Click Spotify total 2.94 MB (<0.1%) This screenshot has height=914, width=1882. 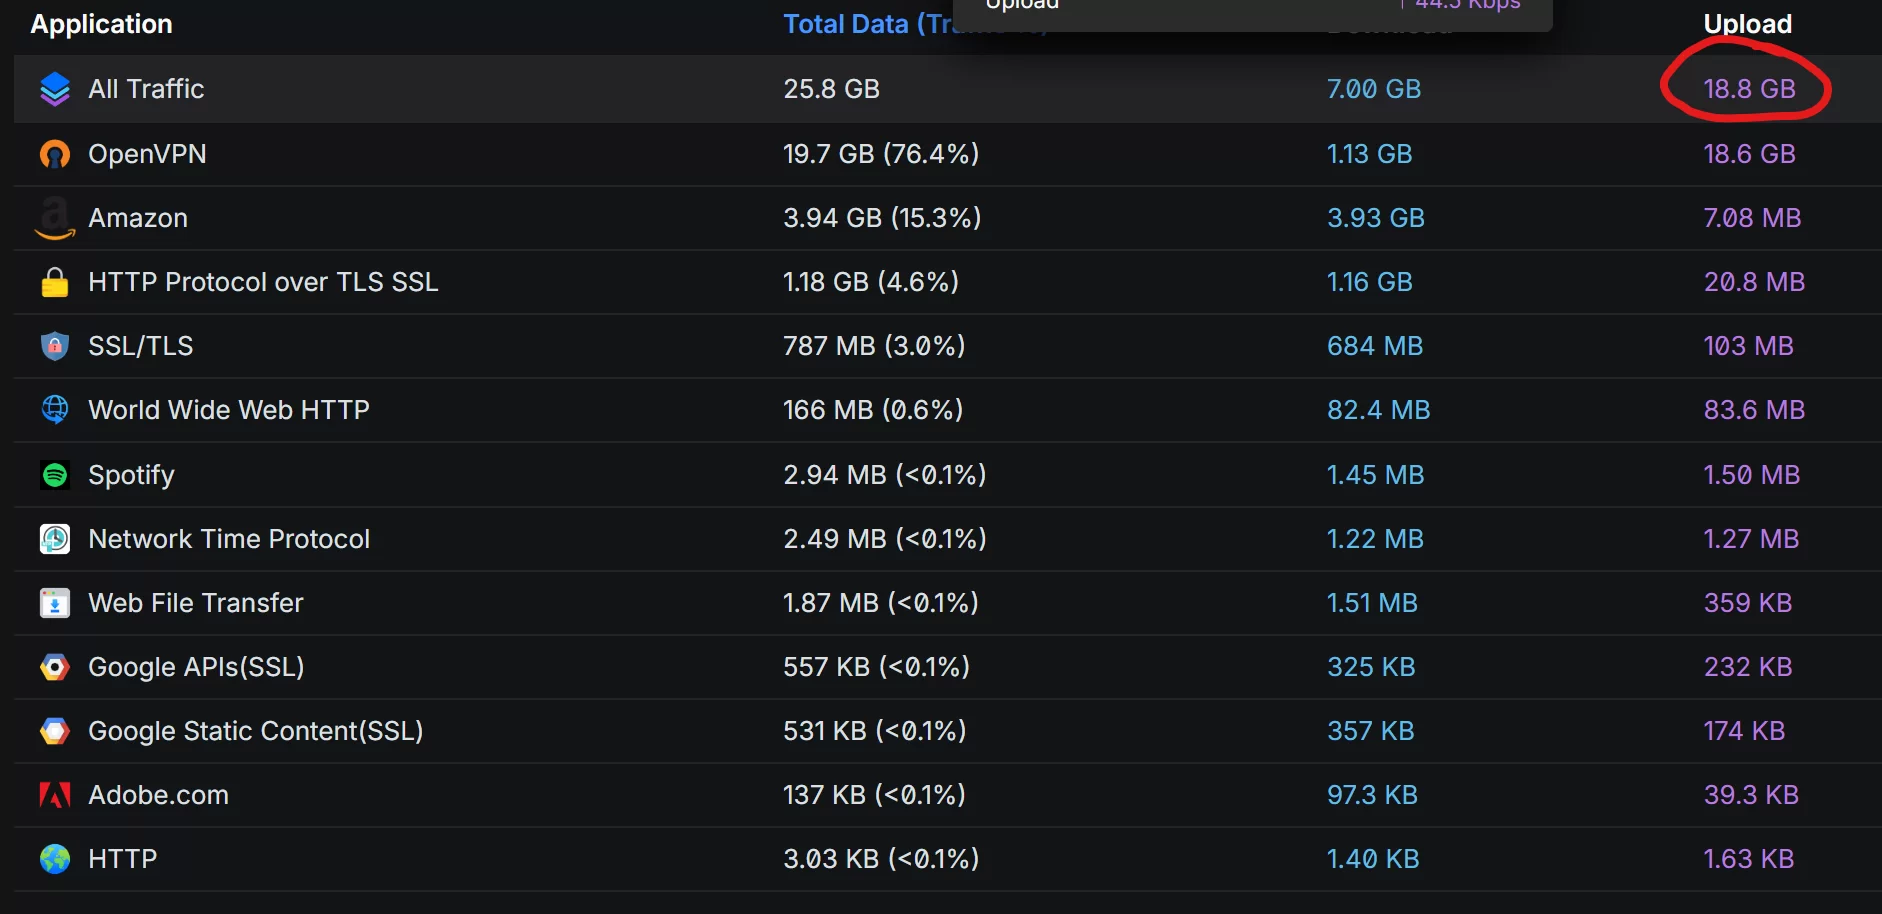(x=885, y=475)
